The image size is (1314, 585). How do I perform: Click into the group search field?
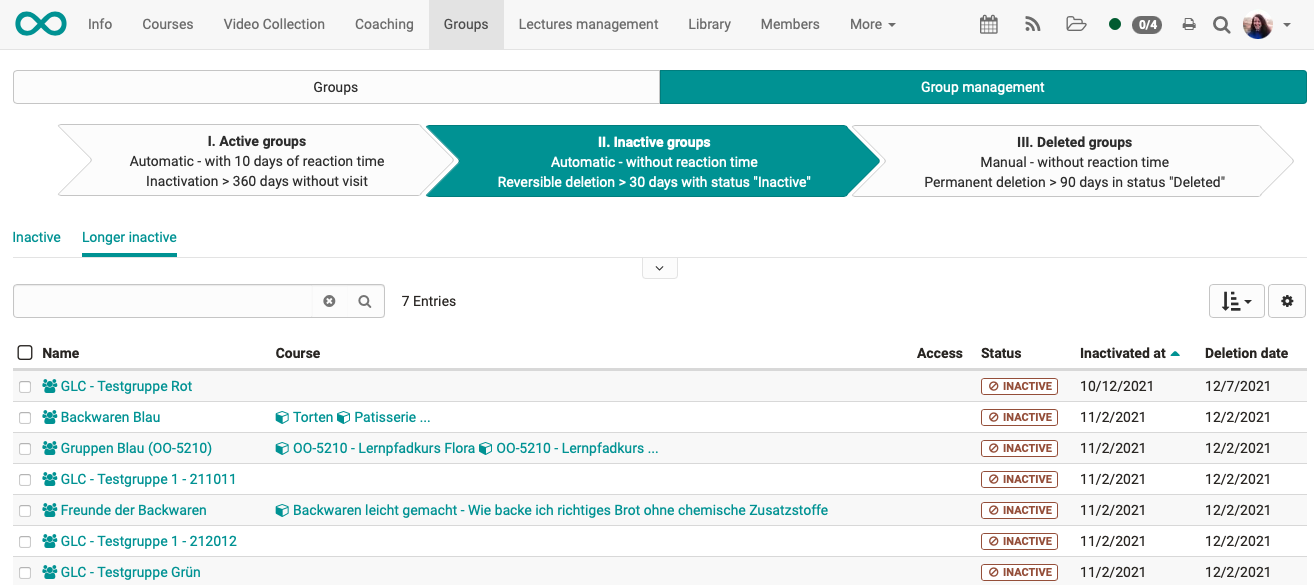(162, 301)
